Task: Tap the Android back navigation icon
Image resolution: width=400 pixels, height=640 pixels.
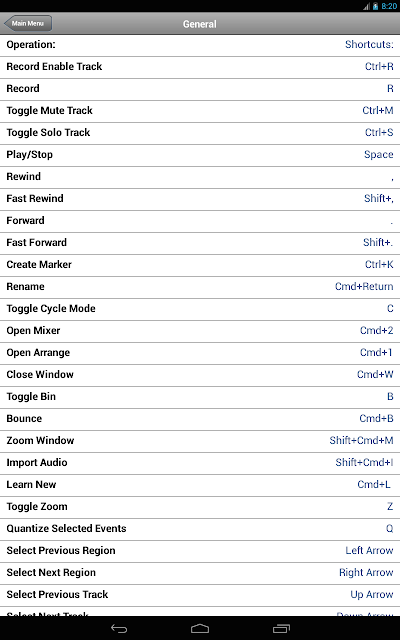Action: (119, 629)
